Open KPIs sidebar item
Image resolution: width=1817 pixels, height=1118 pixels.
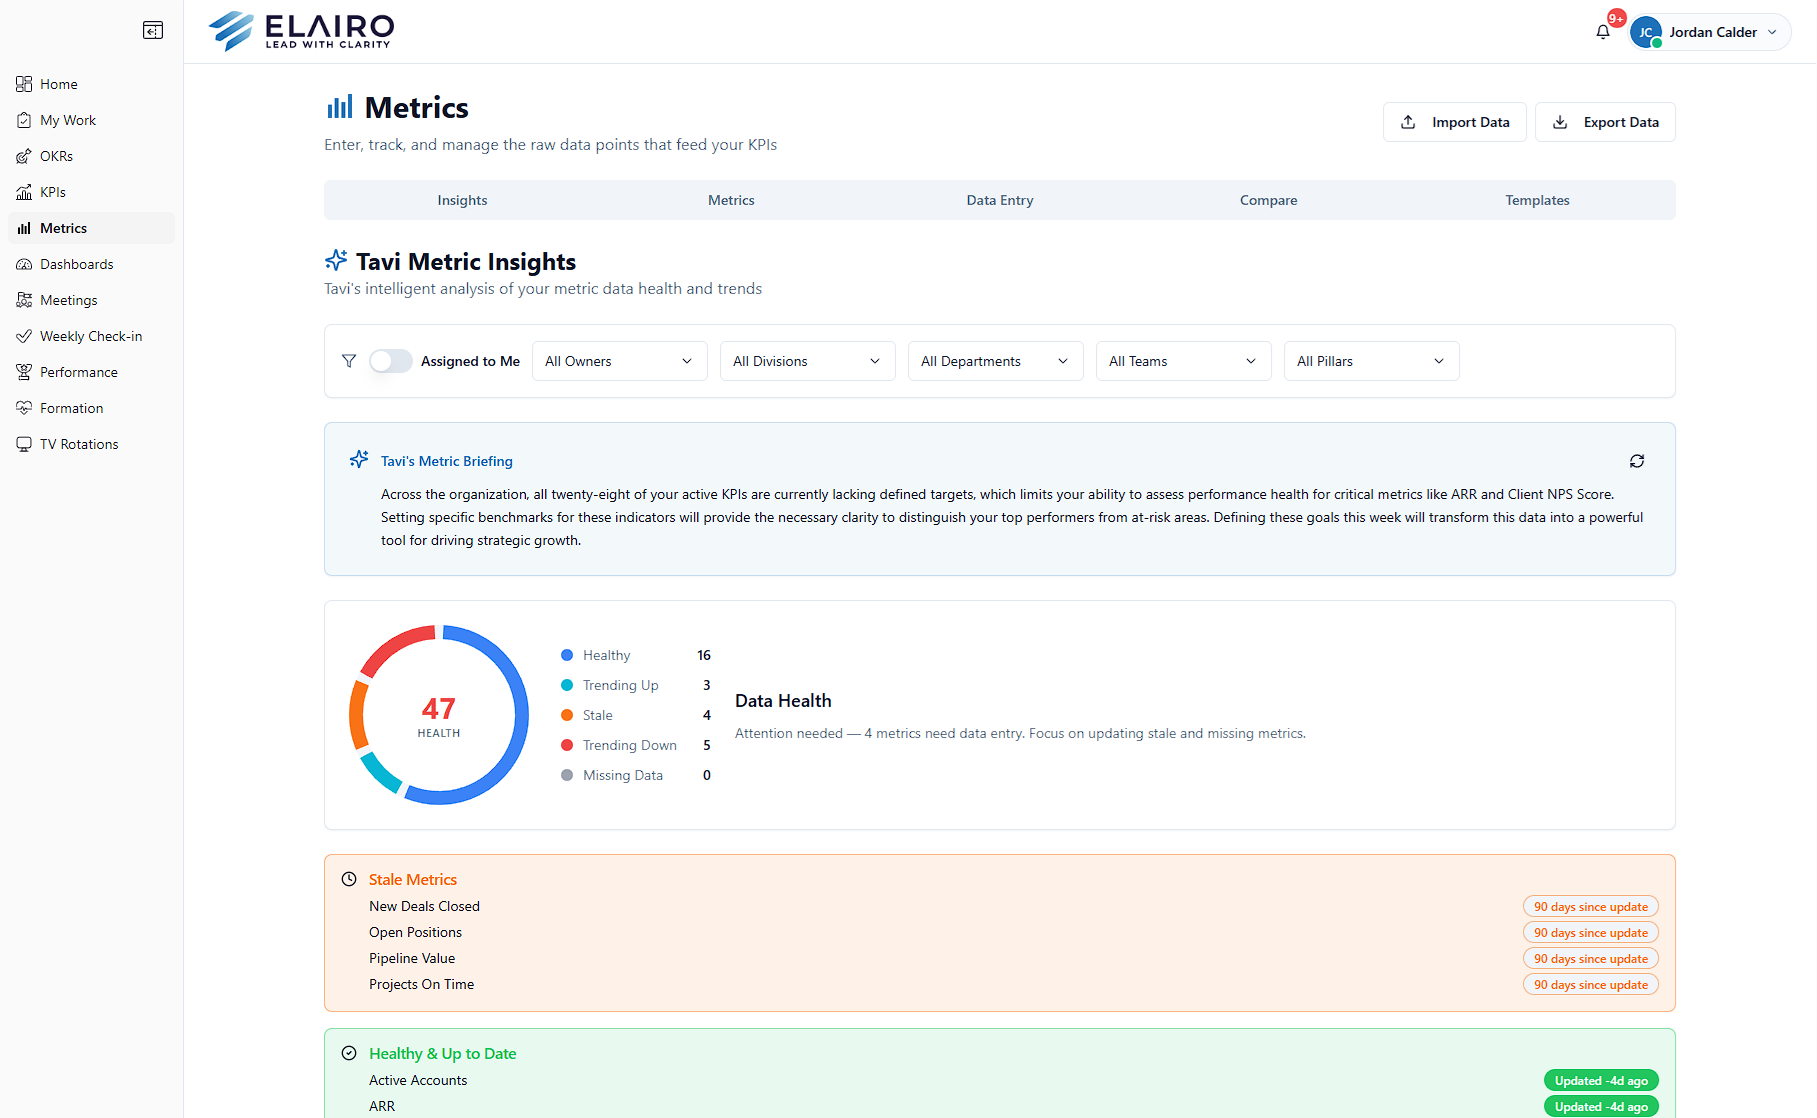click(91, 192)
